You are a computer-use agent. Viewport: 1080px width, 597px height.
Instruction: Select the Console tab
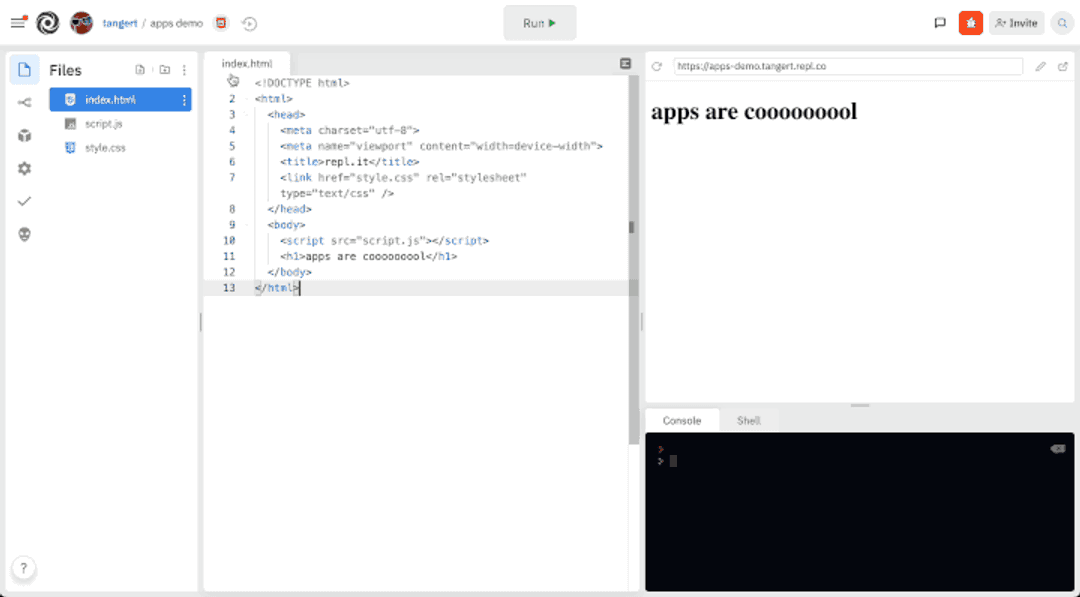[x=682, y=420]
